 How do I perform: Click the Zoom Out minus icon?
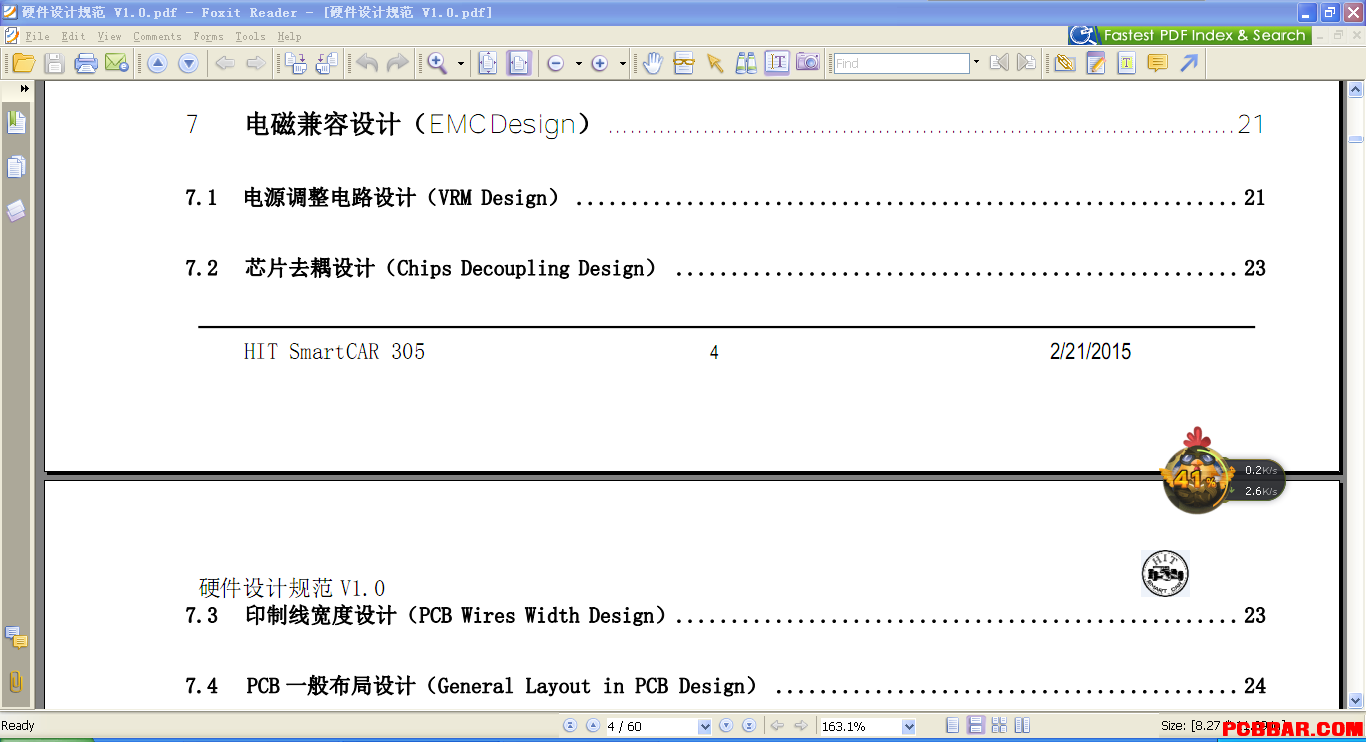(556, 63)
